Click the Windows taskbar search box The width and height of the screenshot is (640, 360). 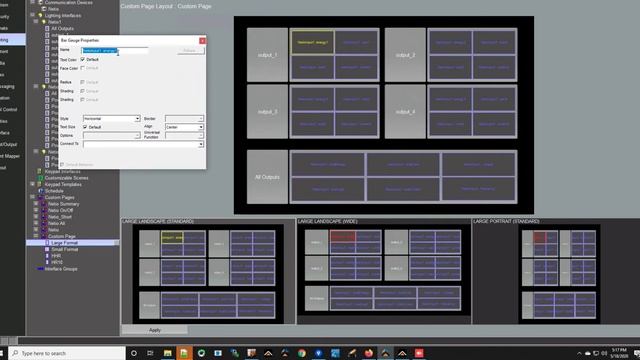click(x=67, y=353)
